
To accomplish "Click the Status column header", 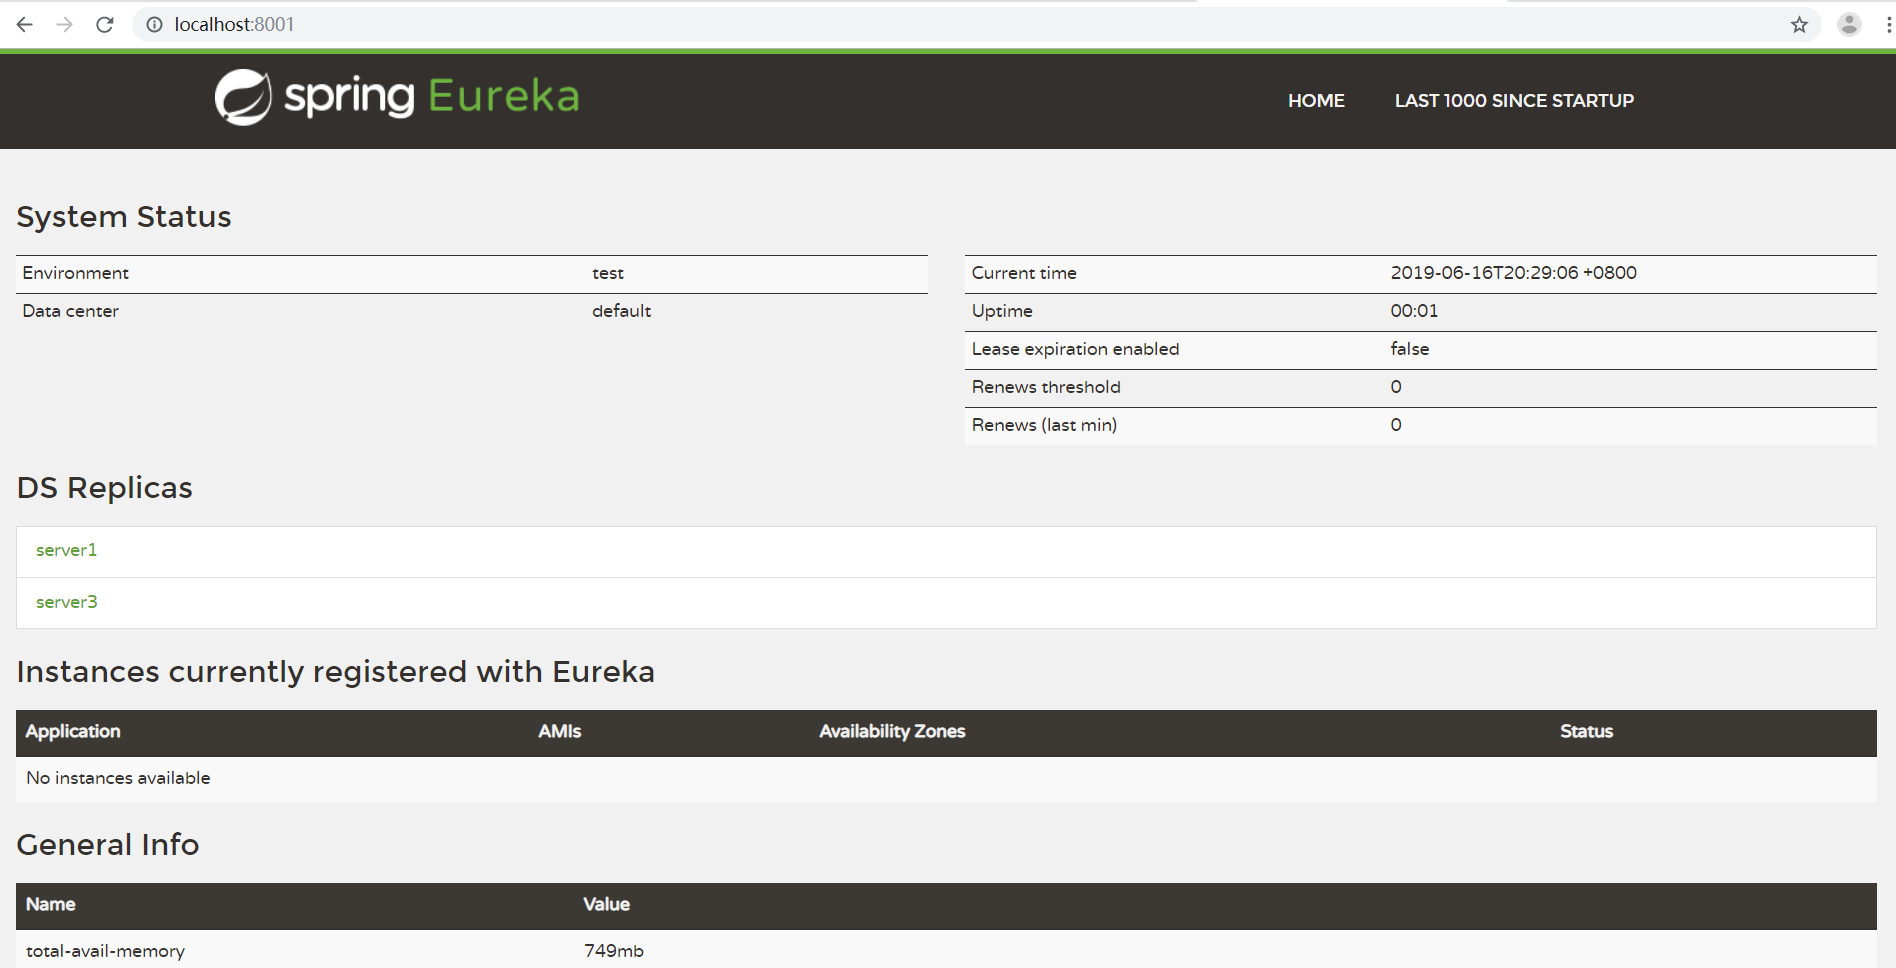I will coord(1586,732).
